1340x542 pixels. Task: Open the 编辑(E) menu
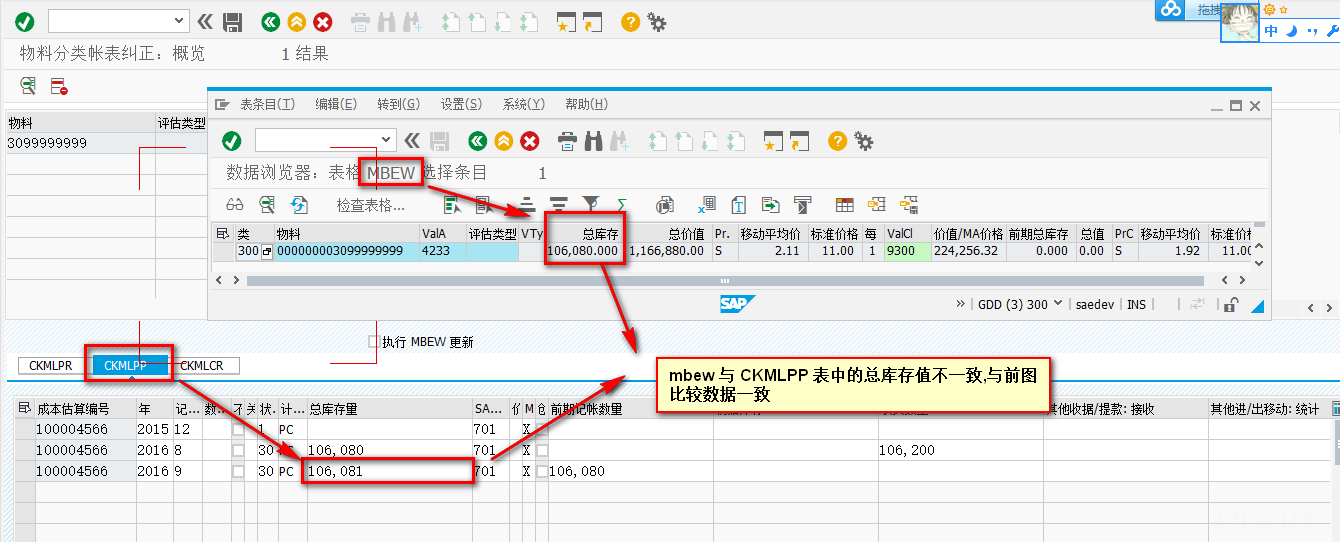tap(336, 104)
